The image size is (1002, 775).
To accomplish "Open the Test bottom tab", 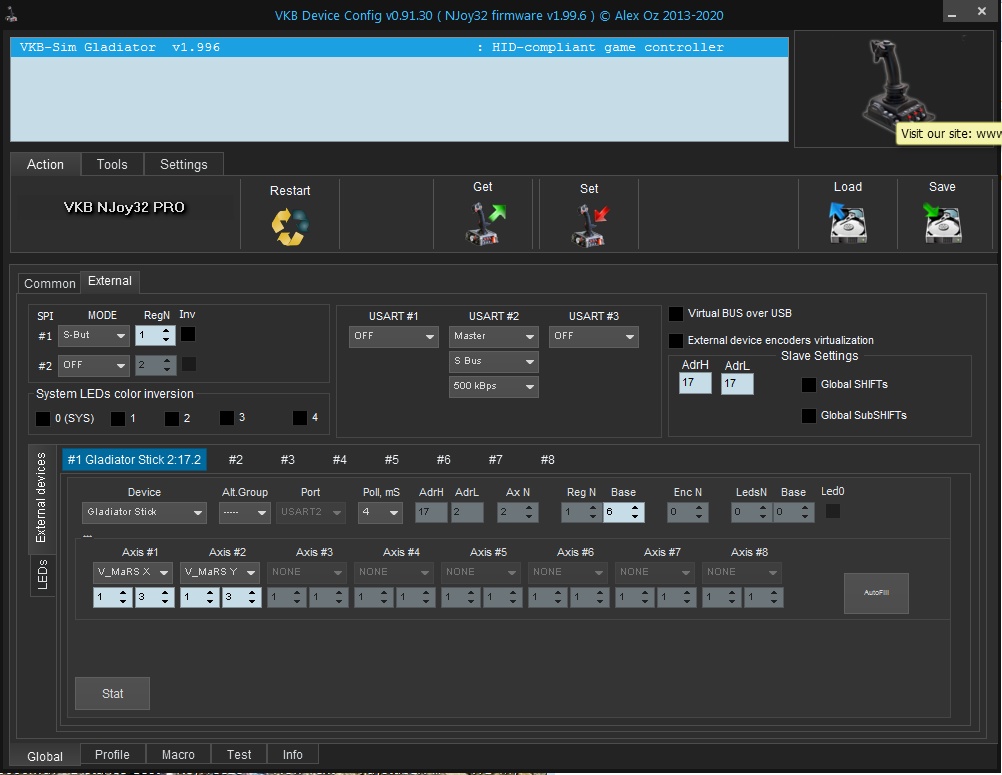I will point(239,755).
